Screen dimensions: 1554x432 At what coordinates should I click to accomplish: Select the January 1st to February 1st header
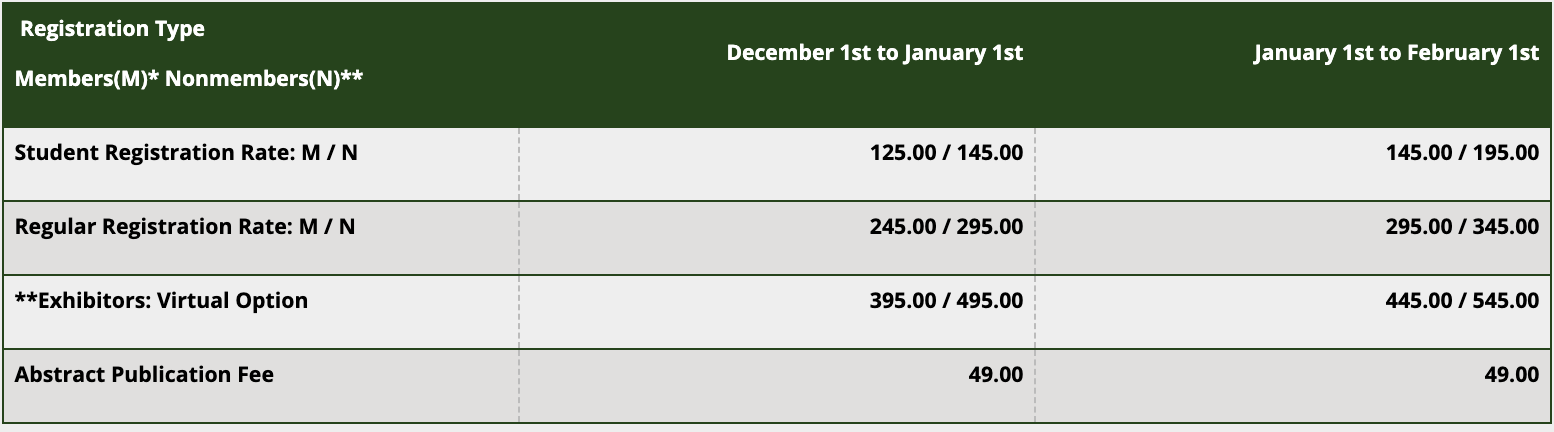[x=1397, y=53]
